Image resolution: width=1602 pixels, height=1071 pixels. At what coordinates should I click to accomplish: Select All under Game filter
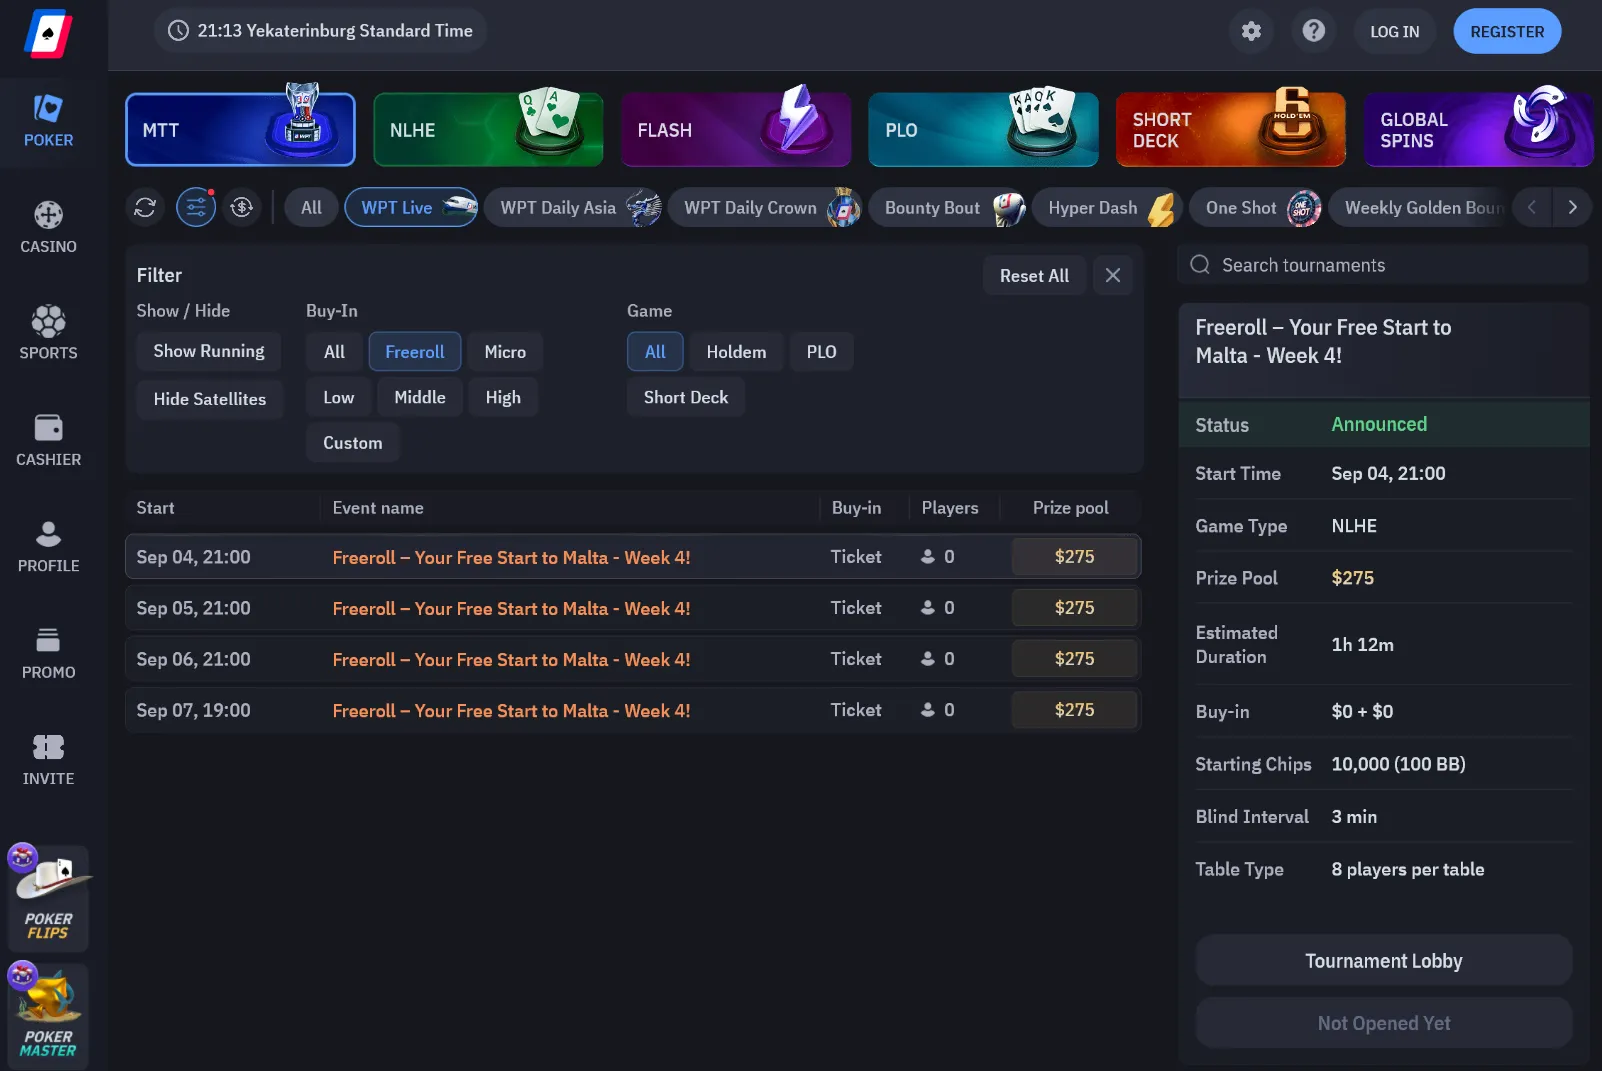pos(655,352)
